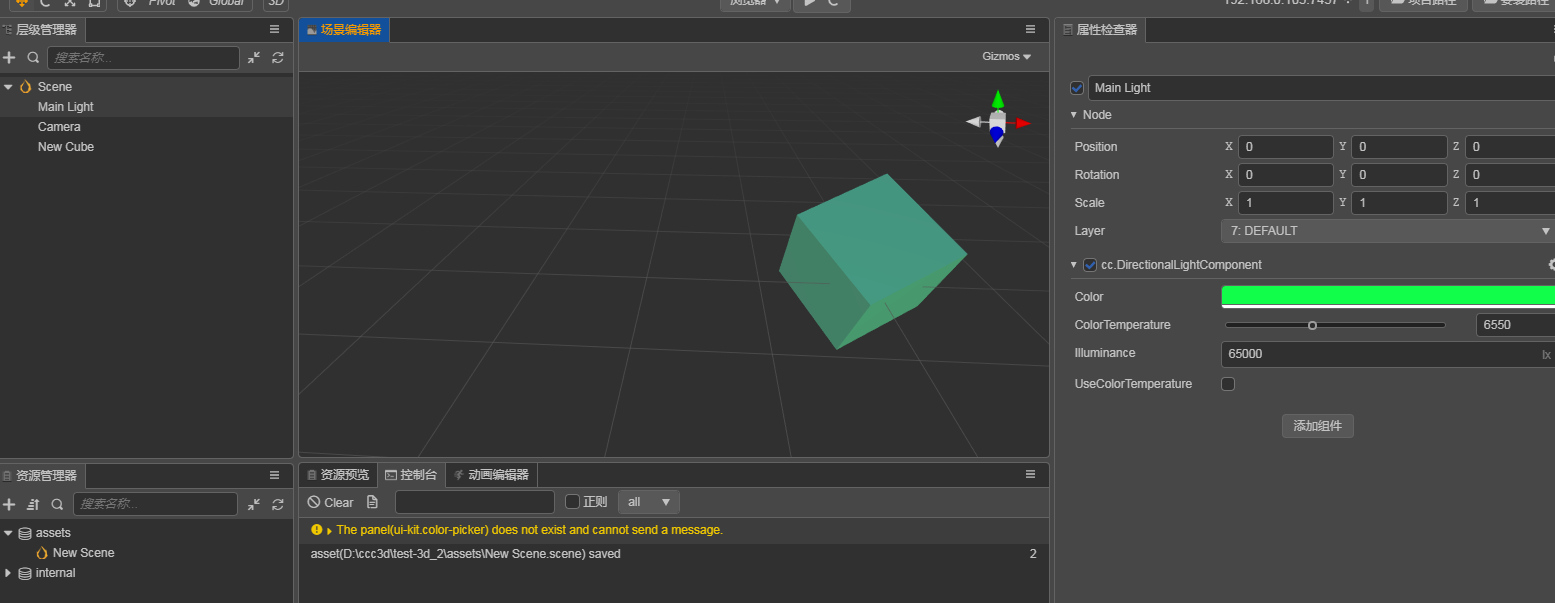This screenshot has height=603, width=1555.
Task: Open the scene editor panel menu
Action: (1031, 30)
